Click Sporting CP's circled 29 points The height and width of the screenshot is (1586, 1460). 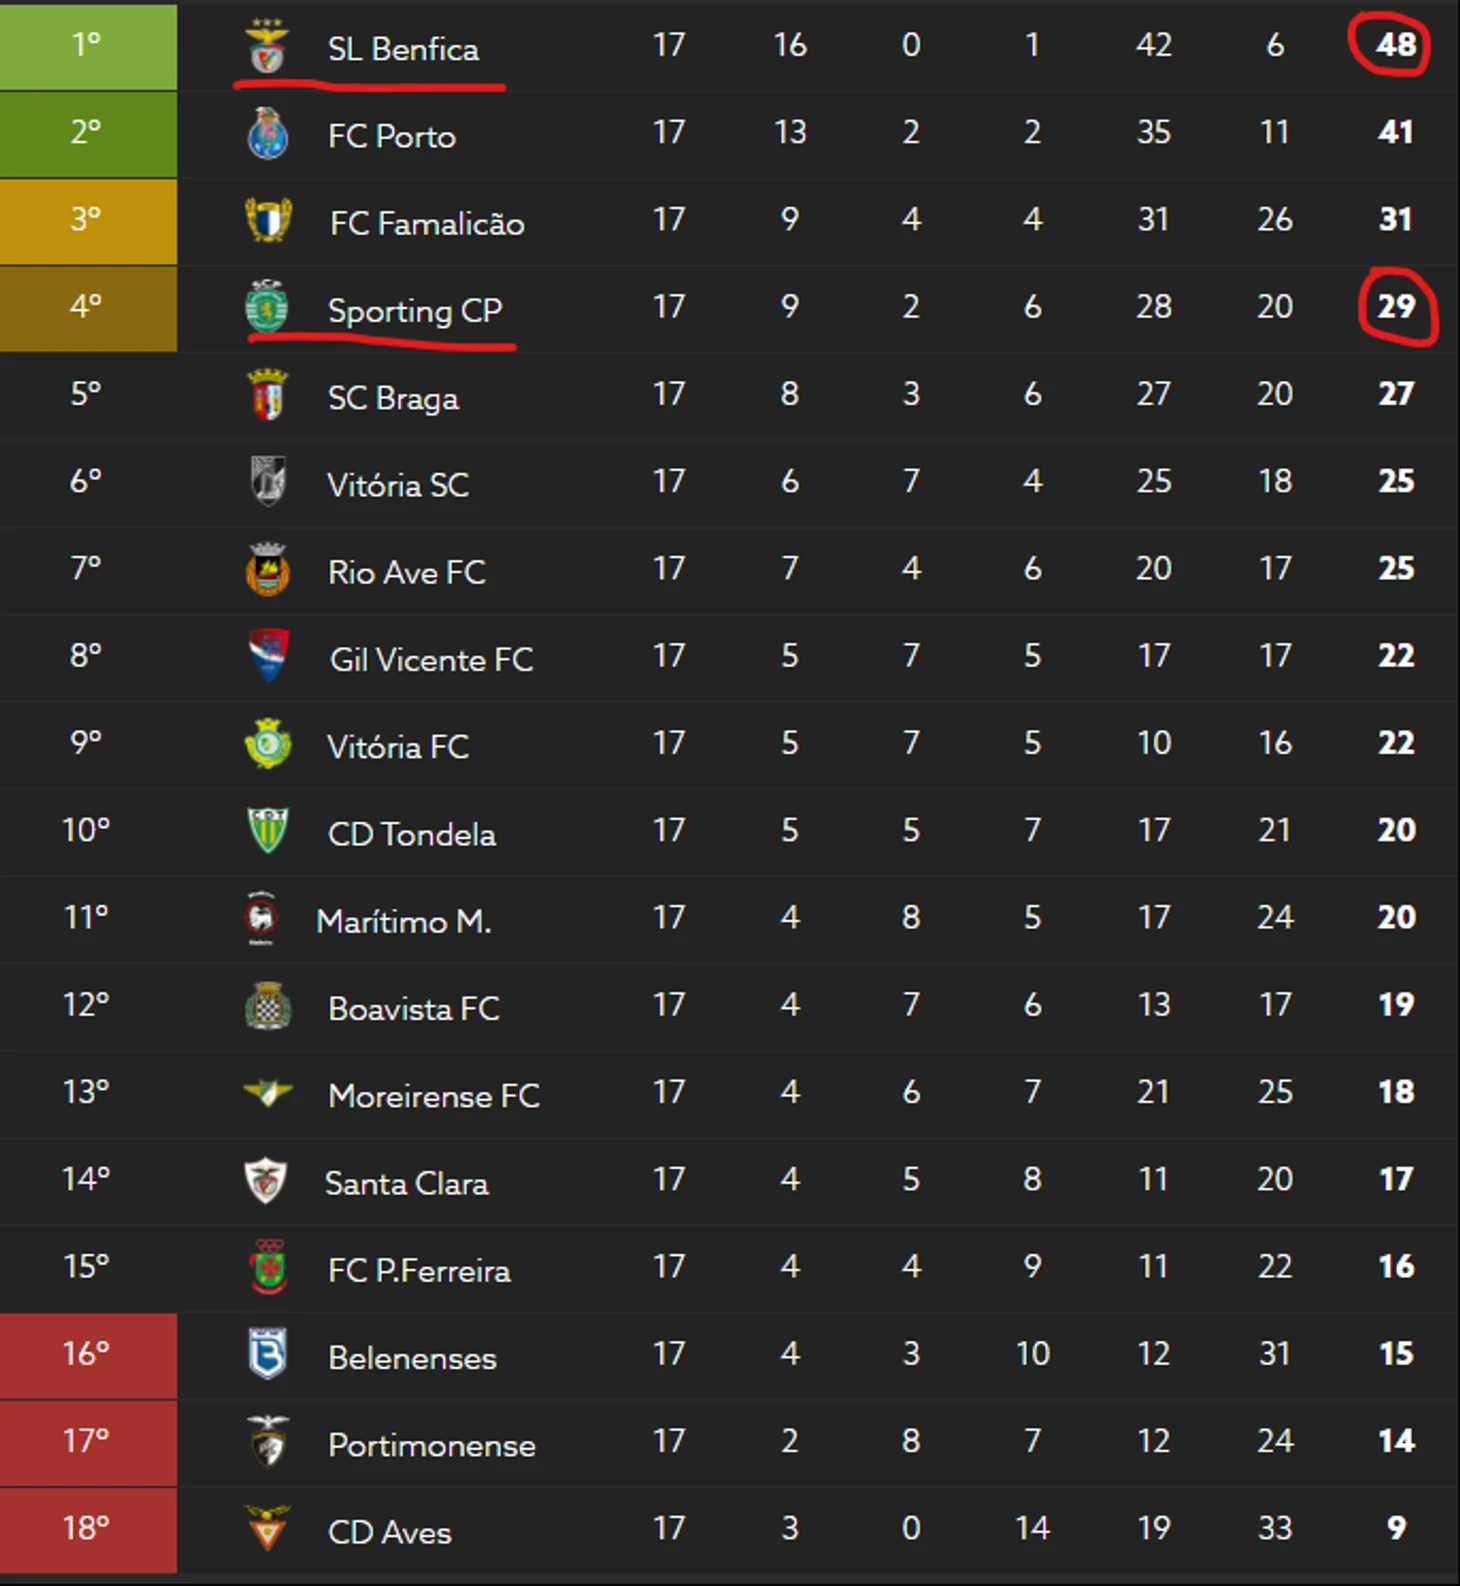(x=1396, y=306)
